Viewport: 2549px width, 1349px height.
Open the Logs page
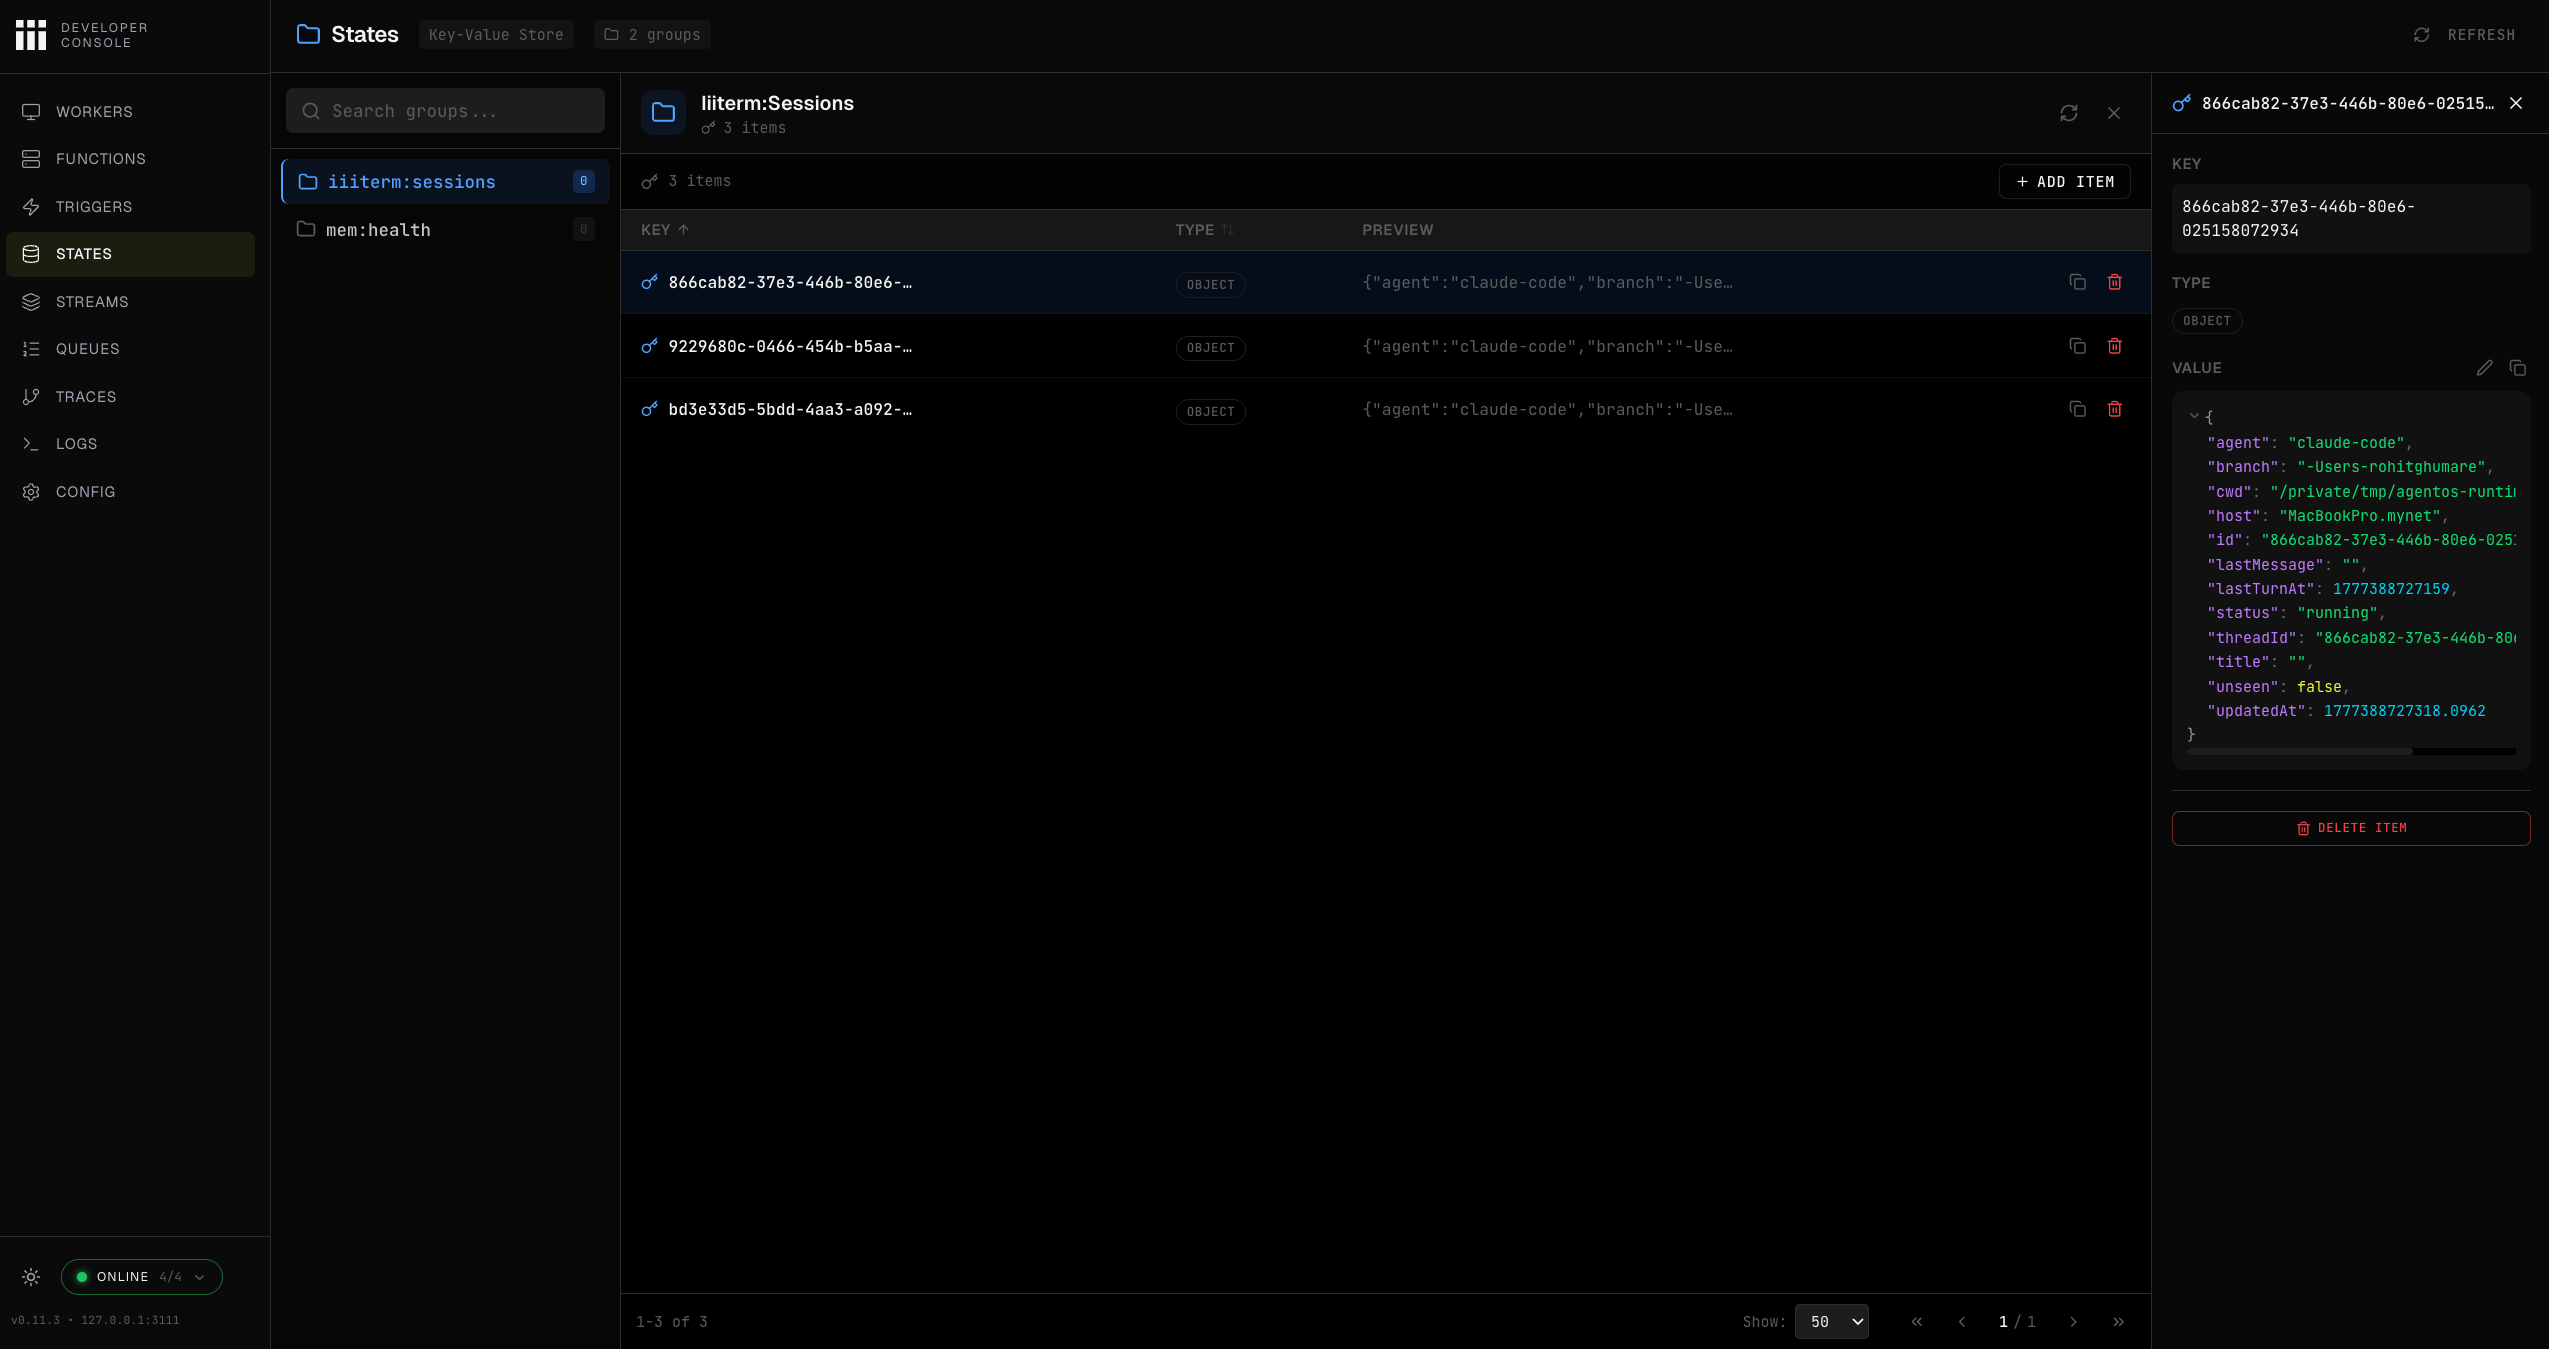click(x=130, y=444)
